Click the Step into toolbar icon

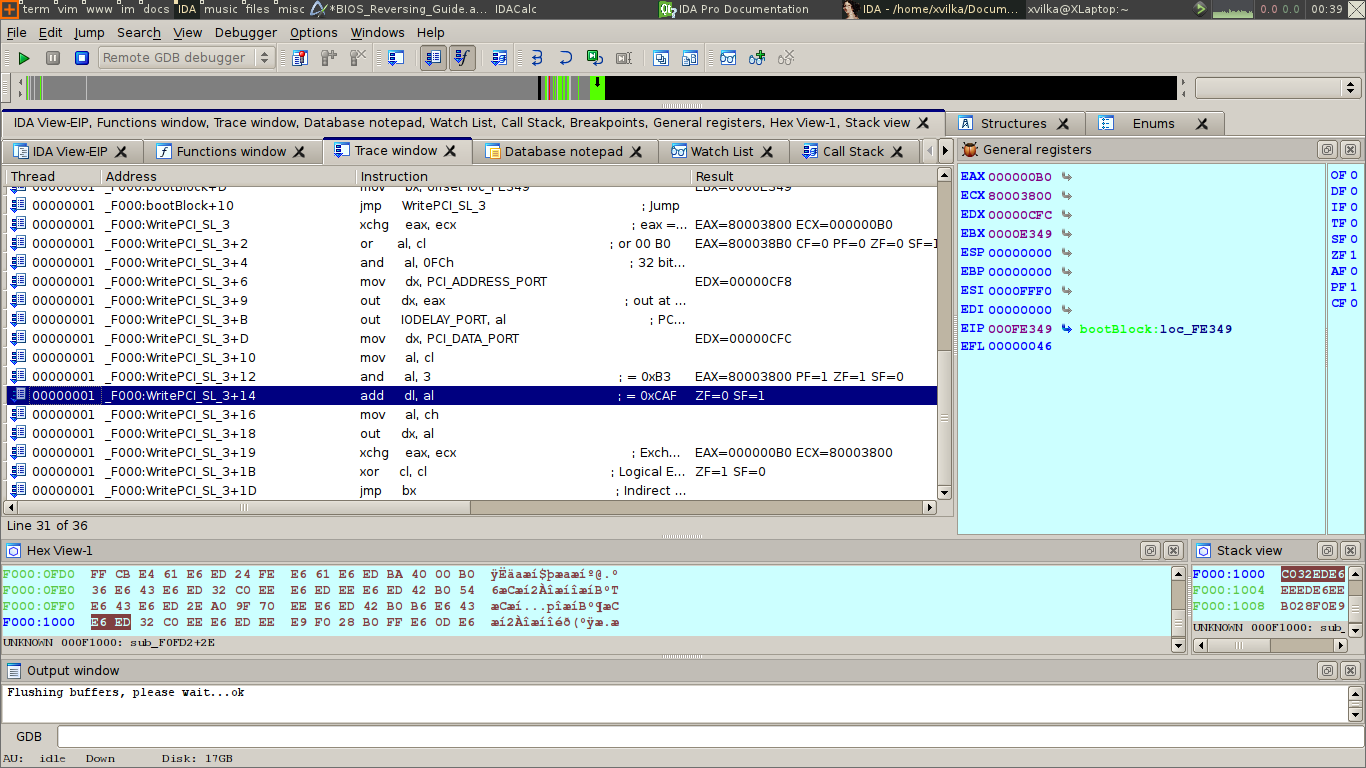click(x=537, y=58)
